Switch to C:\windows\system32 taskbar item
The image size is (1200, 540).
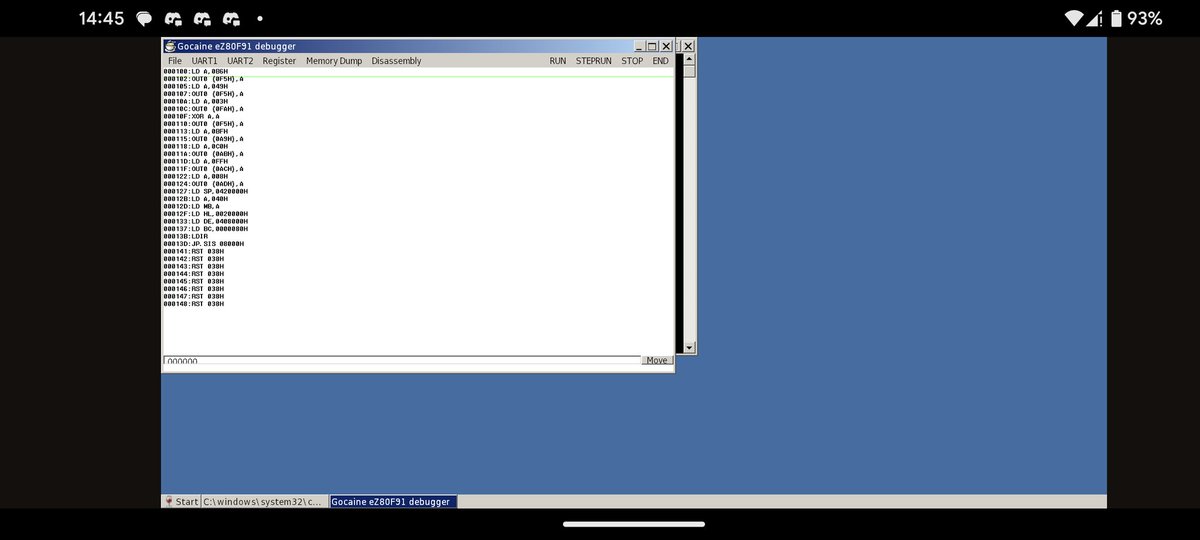264,501
